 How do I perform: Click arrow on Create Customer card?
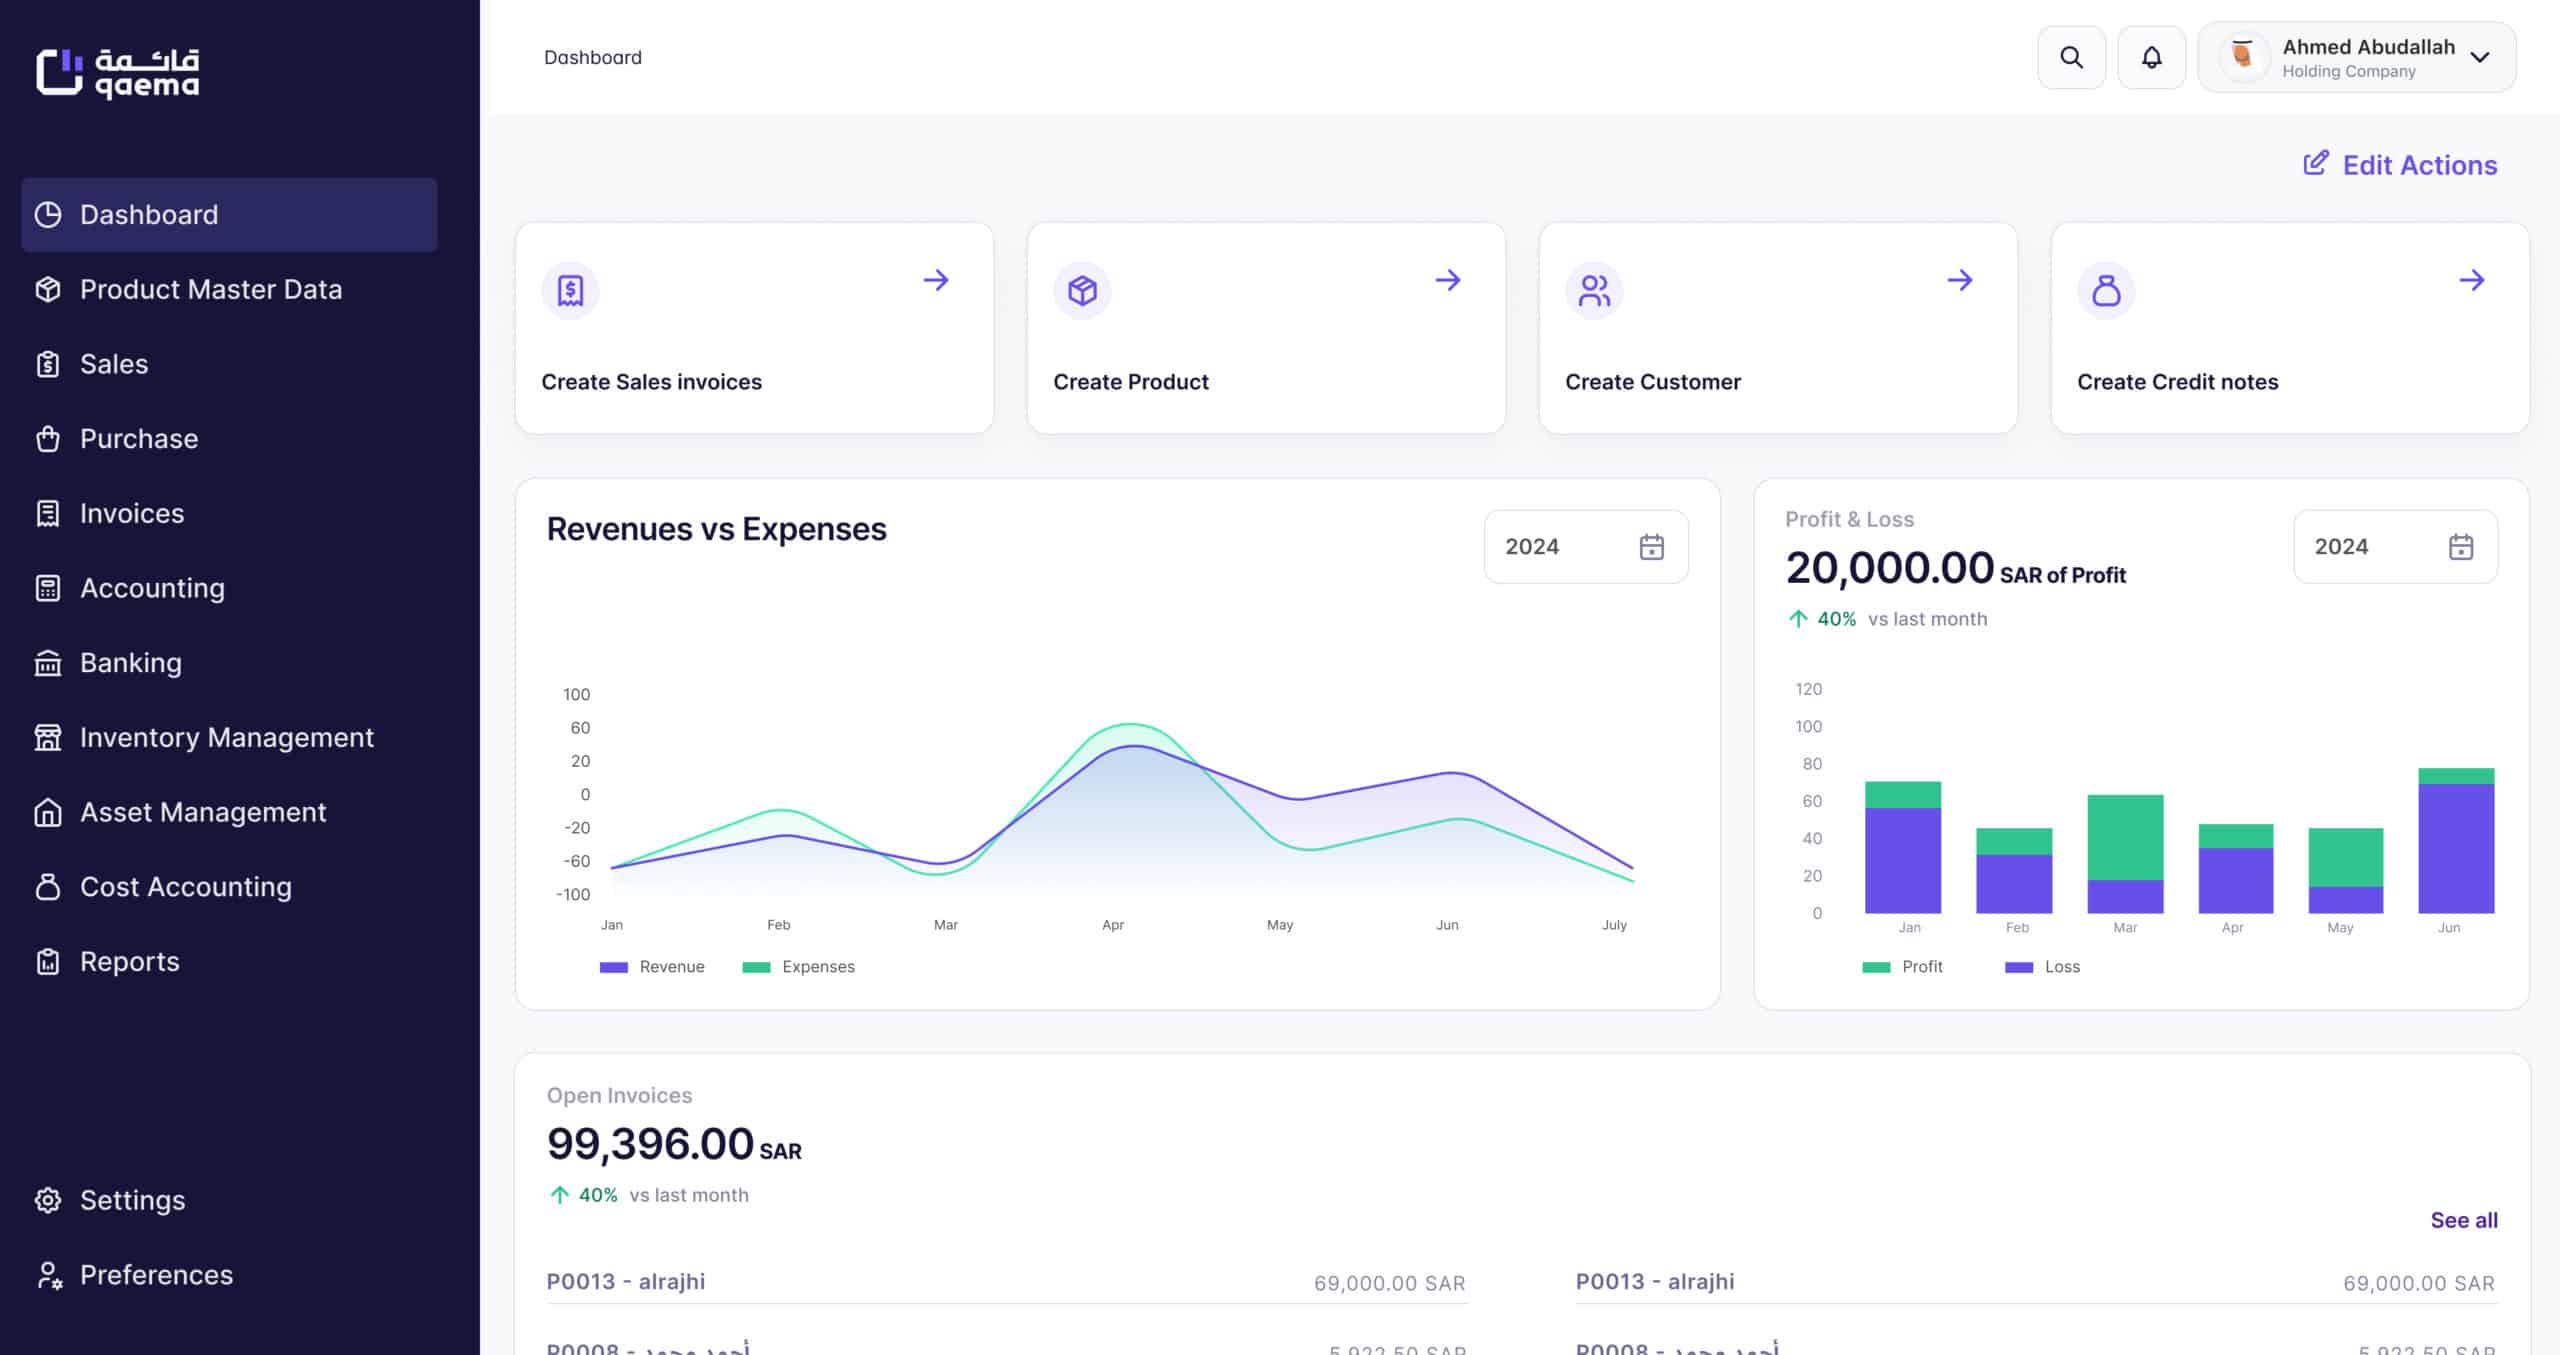(1959, 280)
